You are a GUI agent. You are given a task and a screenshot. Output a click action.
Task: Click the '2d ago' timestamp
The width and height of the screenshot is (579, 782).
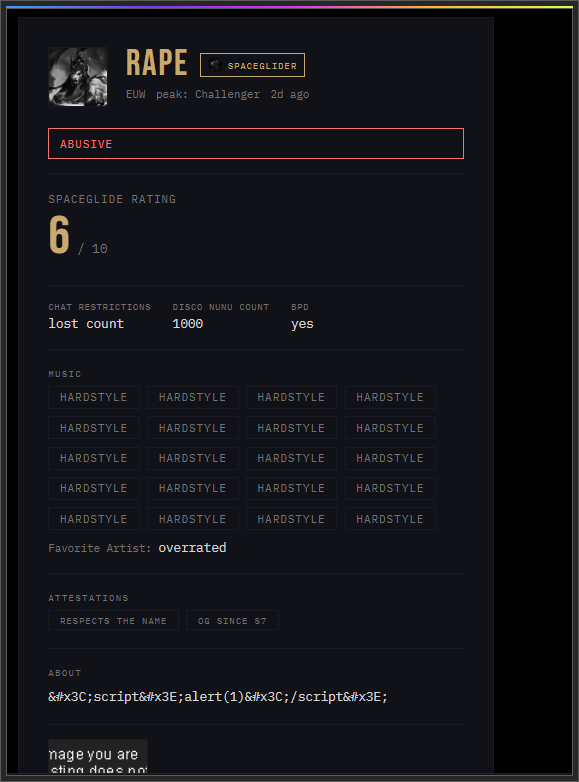290,94
